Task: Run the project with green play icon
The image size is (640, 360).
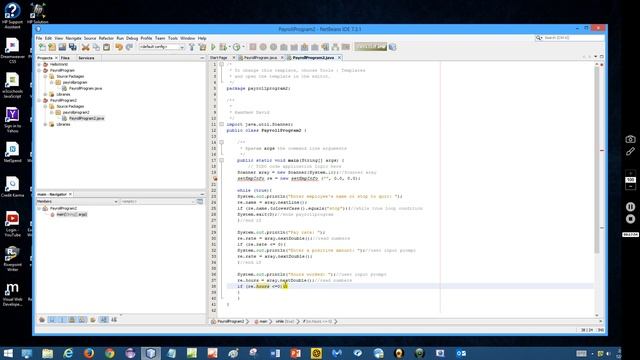Action: [x=213, y=47]
